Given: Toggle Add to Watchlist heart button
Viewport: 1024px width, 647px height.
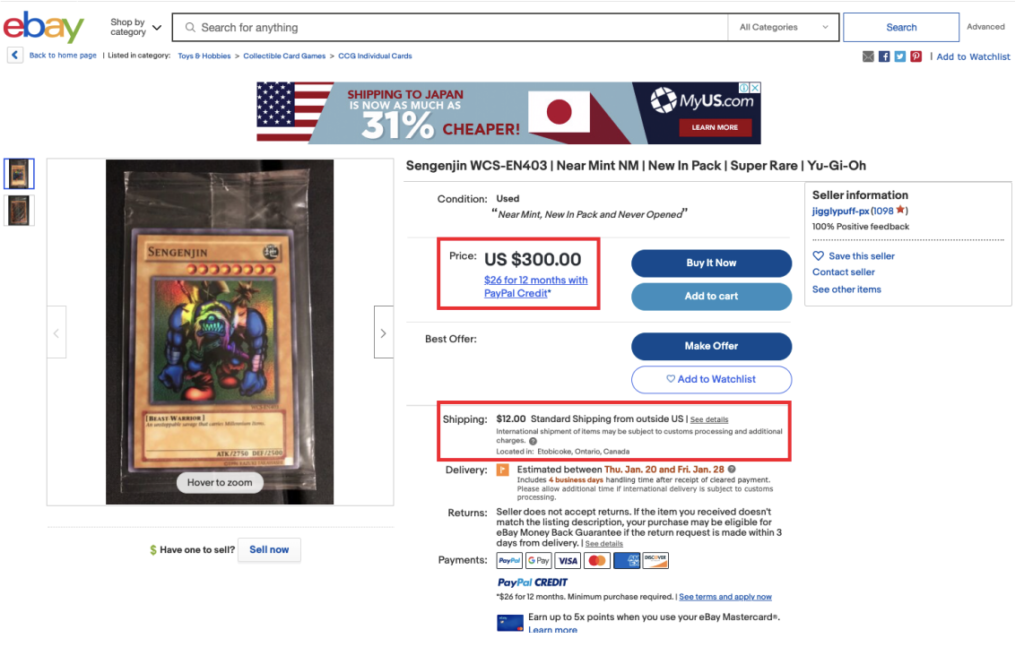Looking at the screenshot, I should click(711, 379).
